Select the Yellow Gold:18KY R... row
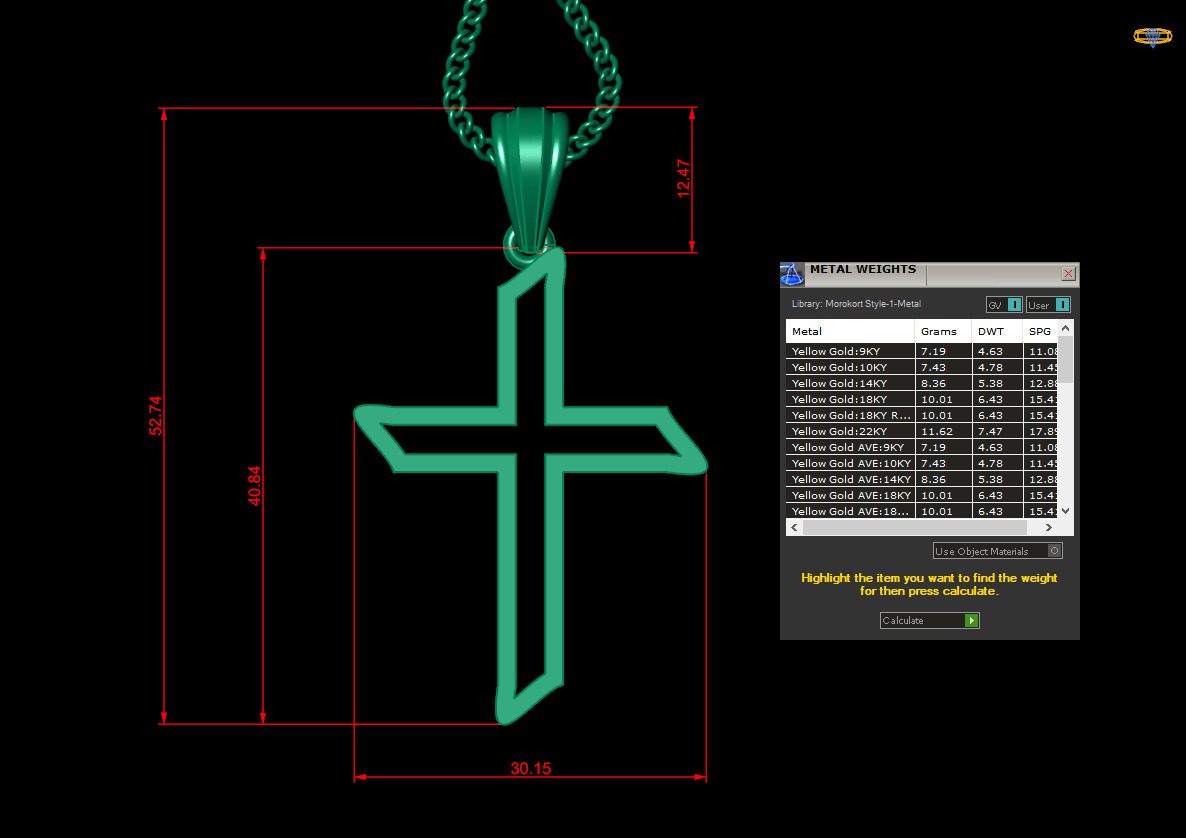This screenshot has width=1186, height=838. pos(921,415)
